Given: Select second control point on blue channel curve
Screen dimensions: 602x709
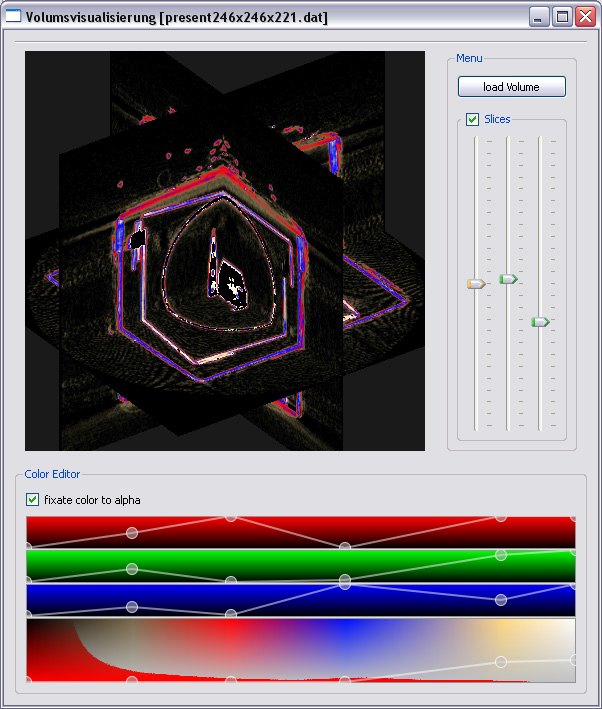Looking at the screenshot, I should [x=132, y=607].
